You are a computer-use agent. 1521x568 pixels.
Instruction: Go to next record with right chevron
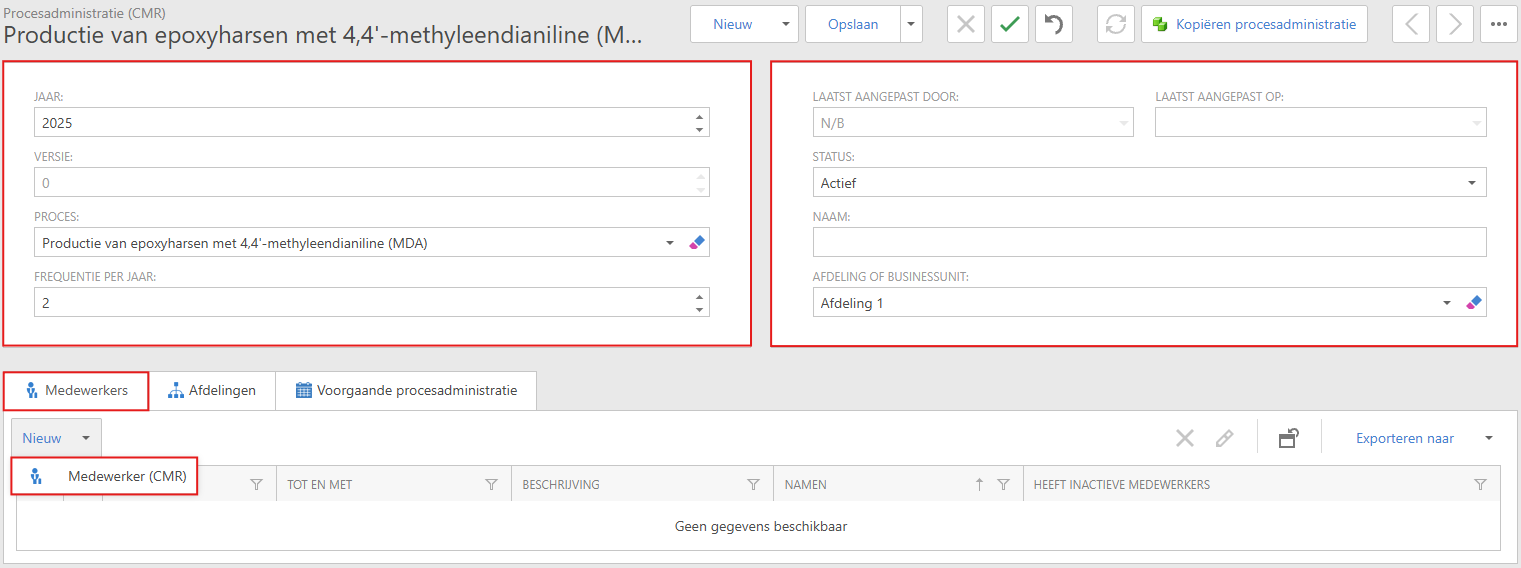click(x=1455, y=24)
